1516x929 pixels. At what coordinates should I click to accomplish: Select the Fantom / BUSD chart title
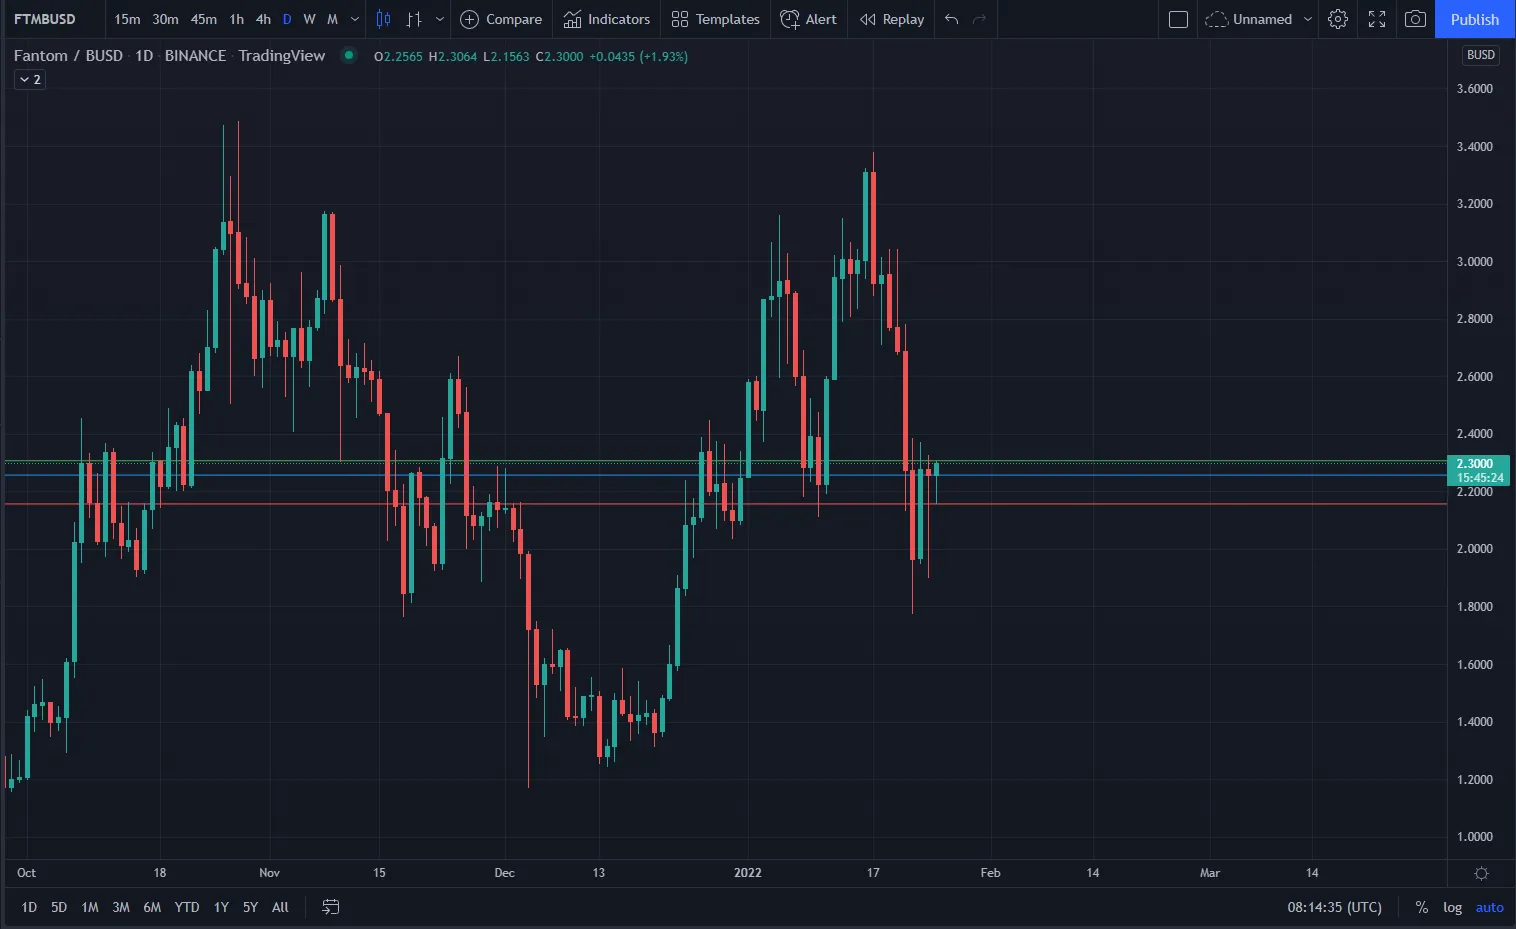click(x=68, y=55)
